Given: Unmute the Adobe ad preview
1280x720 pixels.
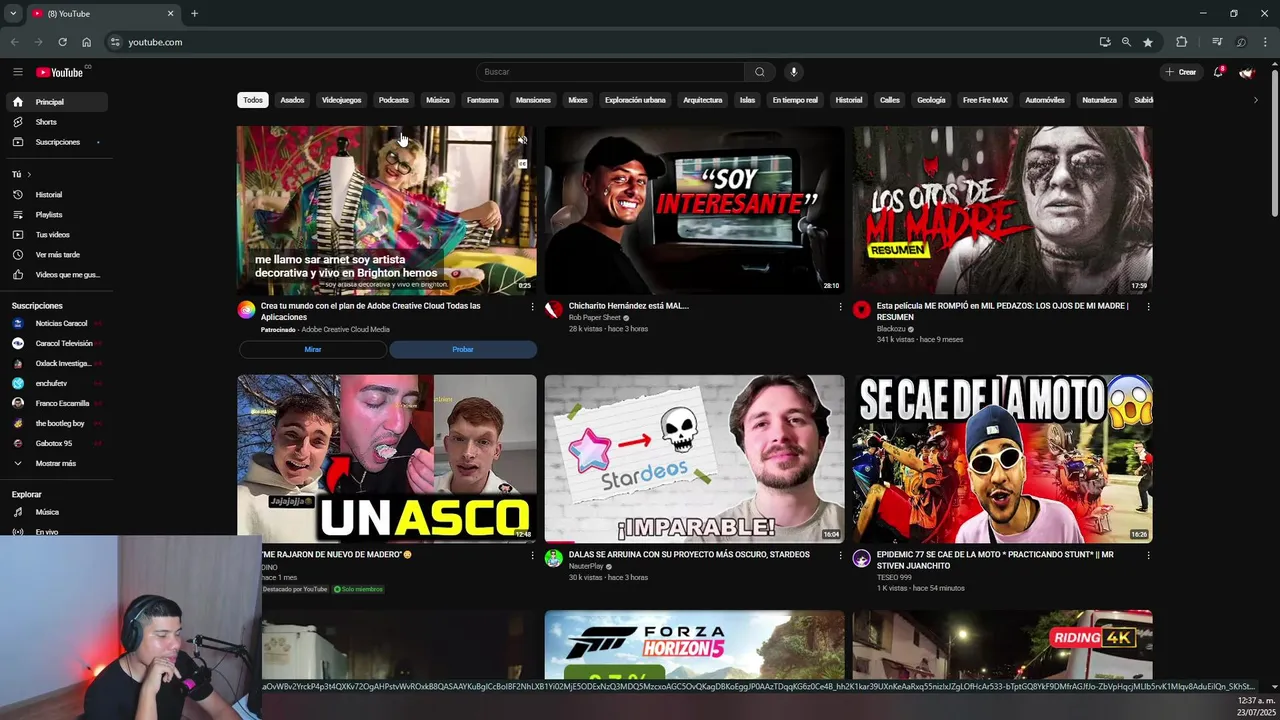Looking at the screenshot, I should click(x=522, y=140).
